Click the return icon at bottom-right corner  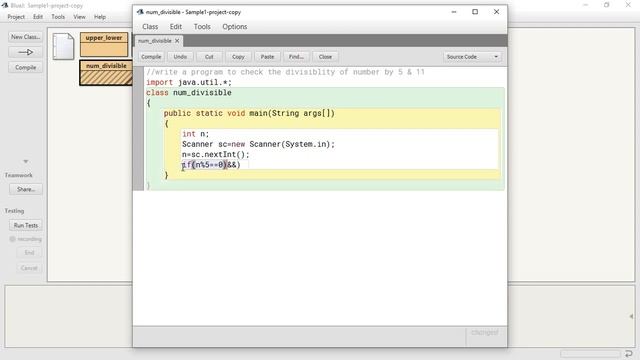[x=629, y=353]
